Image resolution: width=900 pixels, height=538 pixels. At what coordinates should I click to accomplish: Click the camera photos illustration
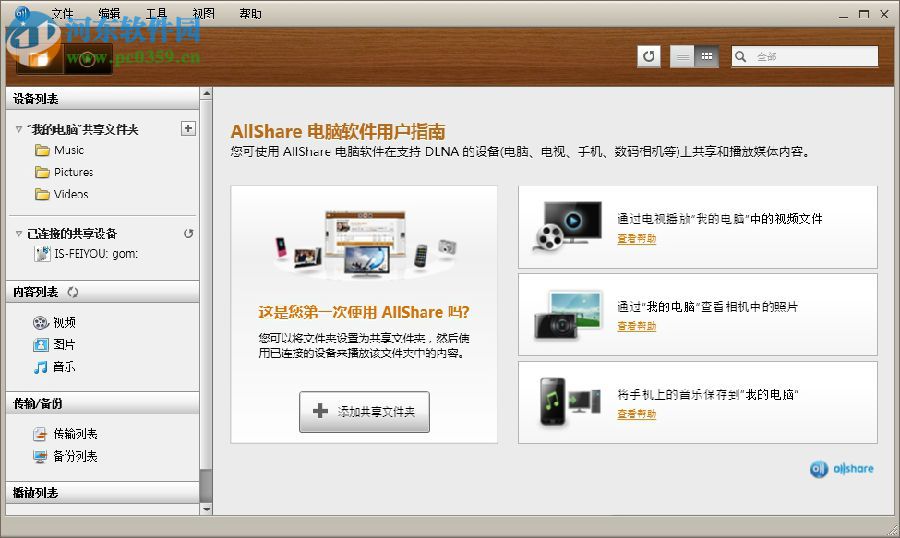coord(568,315)
